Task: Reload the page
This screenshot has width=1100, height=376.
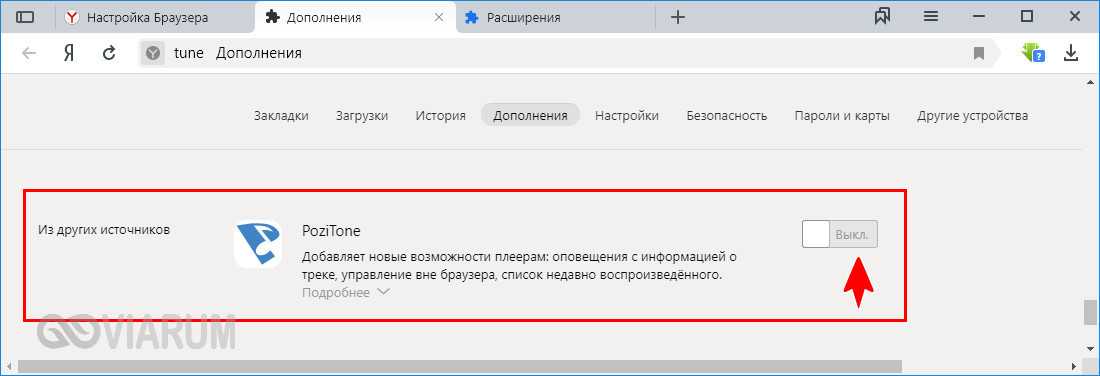Action: click(x=109, y=53)
